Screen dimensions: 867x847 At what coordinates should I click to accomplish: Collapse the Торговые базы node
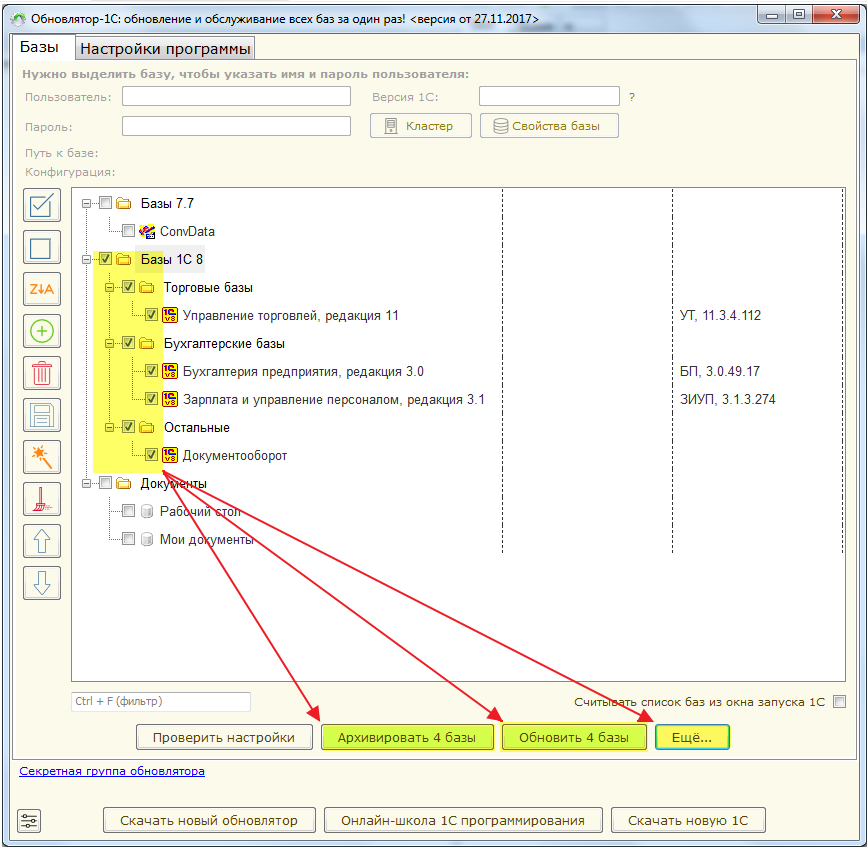[109, 287]
